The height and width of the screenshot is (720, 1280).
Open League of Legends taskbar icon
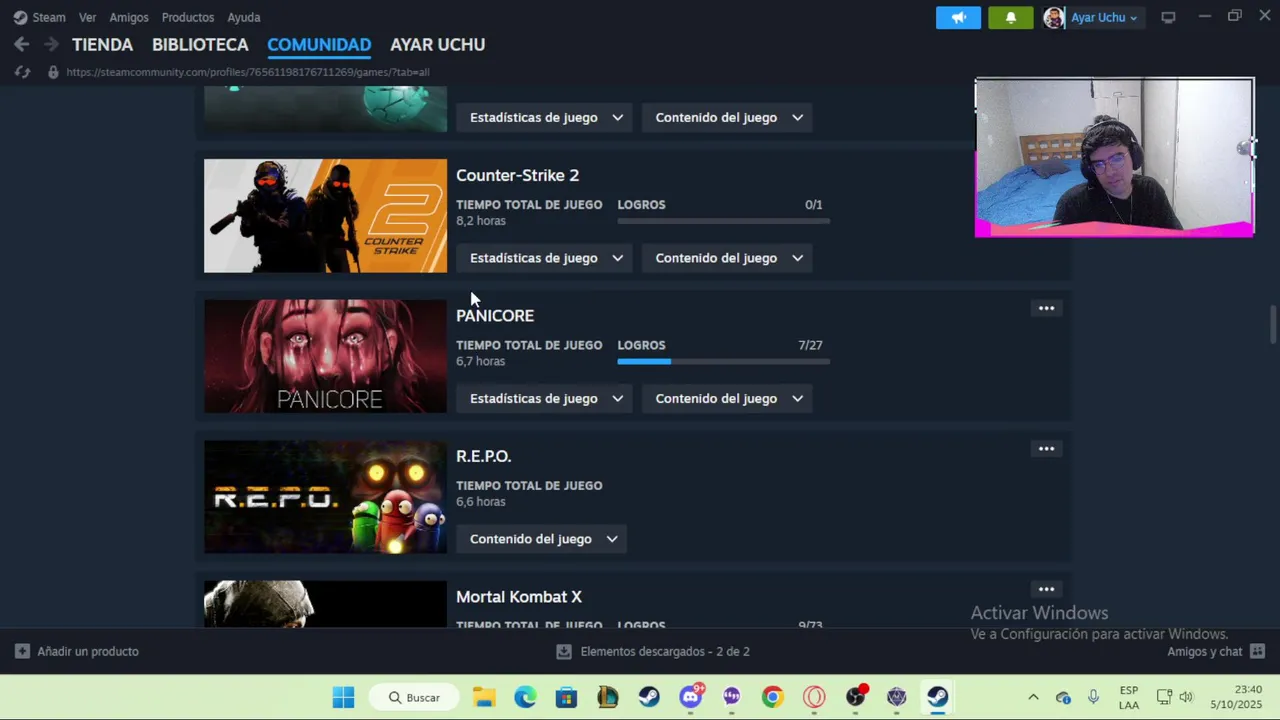[x=607, y=697]
